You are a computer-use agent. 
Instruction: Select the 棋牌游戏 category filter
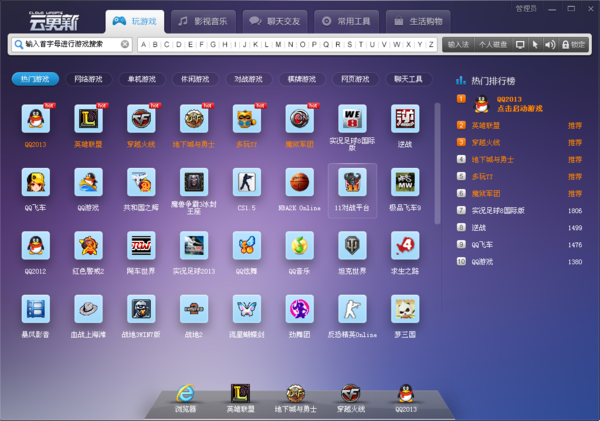pyautogui.click(x=302, y=79)
